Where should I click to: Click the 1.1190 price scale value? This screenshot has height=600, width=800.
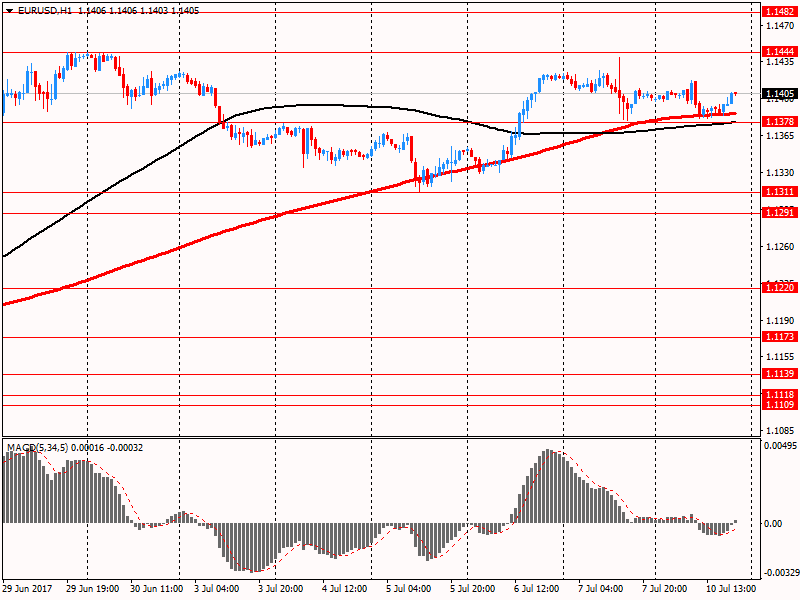[780, 320]
